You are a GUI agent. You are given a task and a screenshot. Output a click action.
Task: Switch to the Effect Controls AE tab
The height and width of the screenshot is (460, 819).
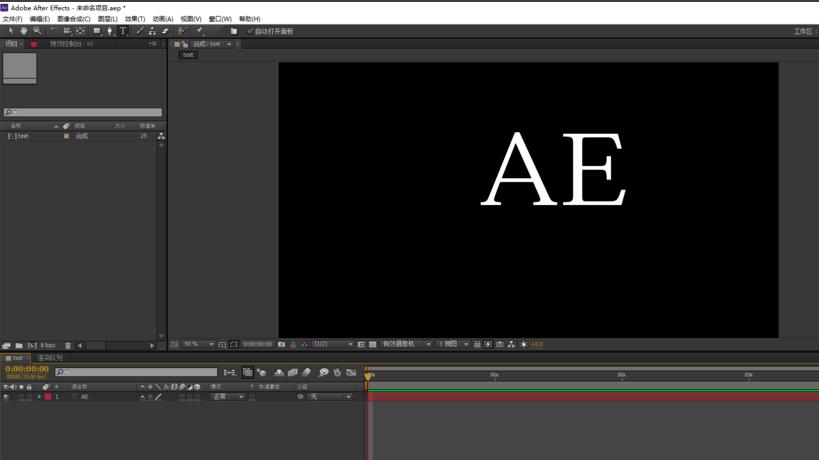coord(72,44)
